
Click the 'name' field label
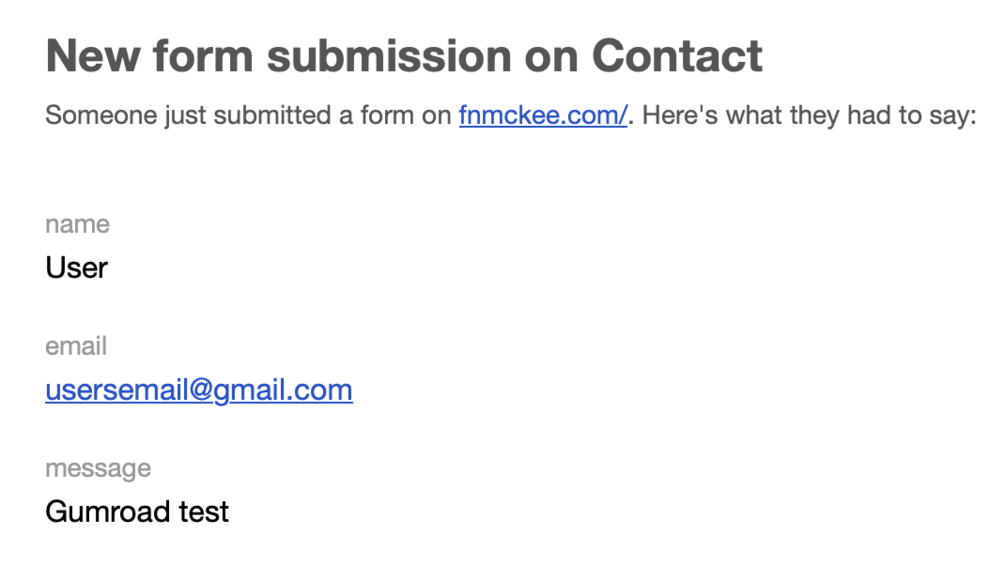pyautogui.click(x=77, y=224)
